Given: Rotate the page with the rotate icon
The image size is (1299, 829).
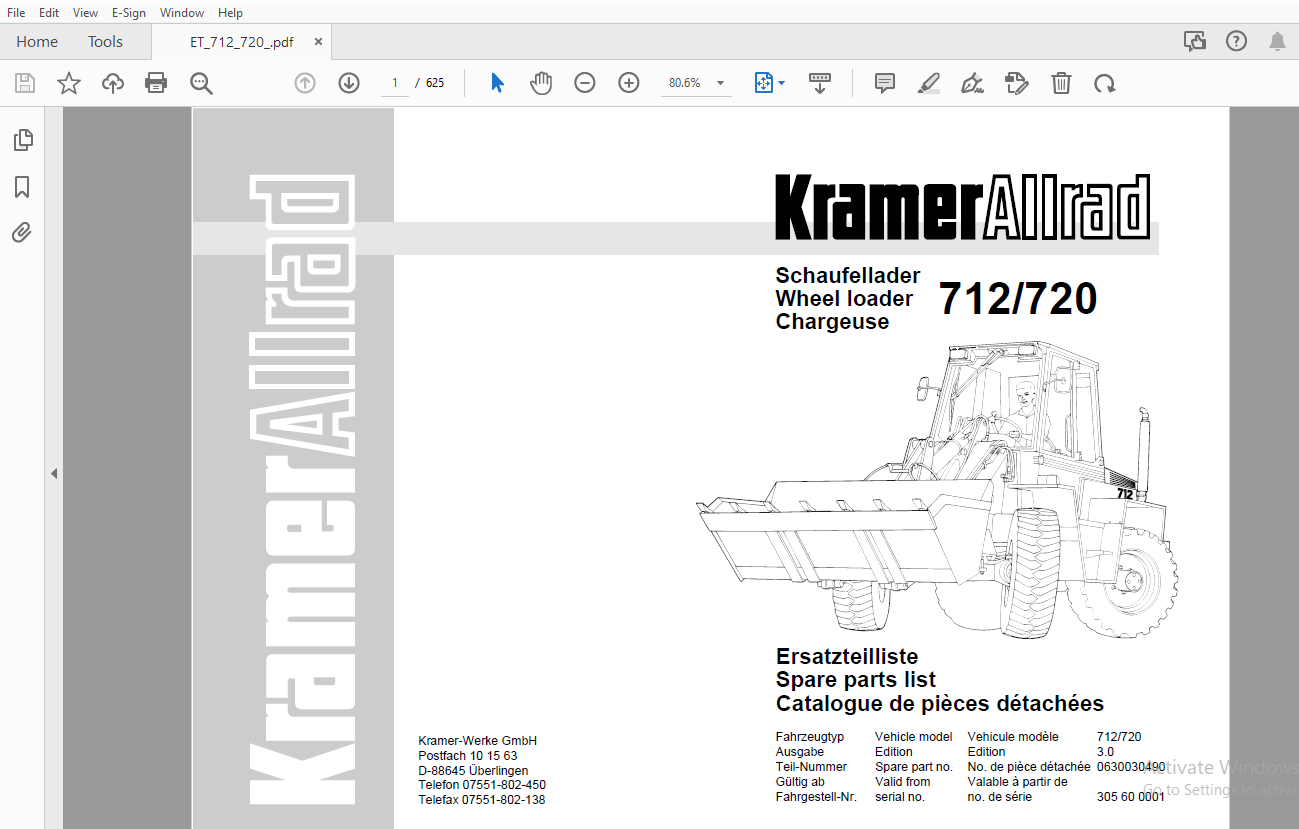Looking at the screenshot, I should click(1105, 83).
